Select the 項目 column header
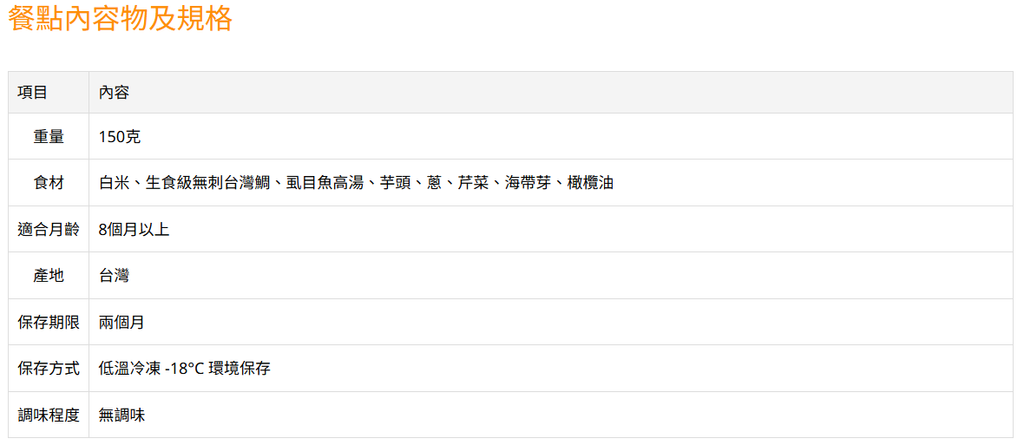The width and height of the screenshot is (1024, 444). pos(33,93)
